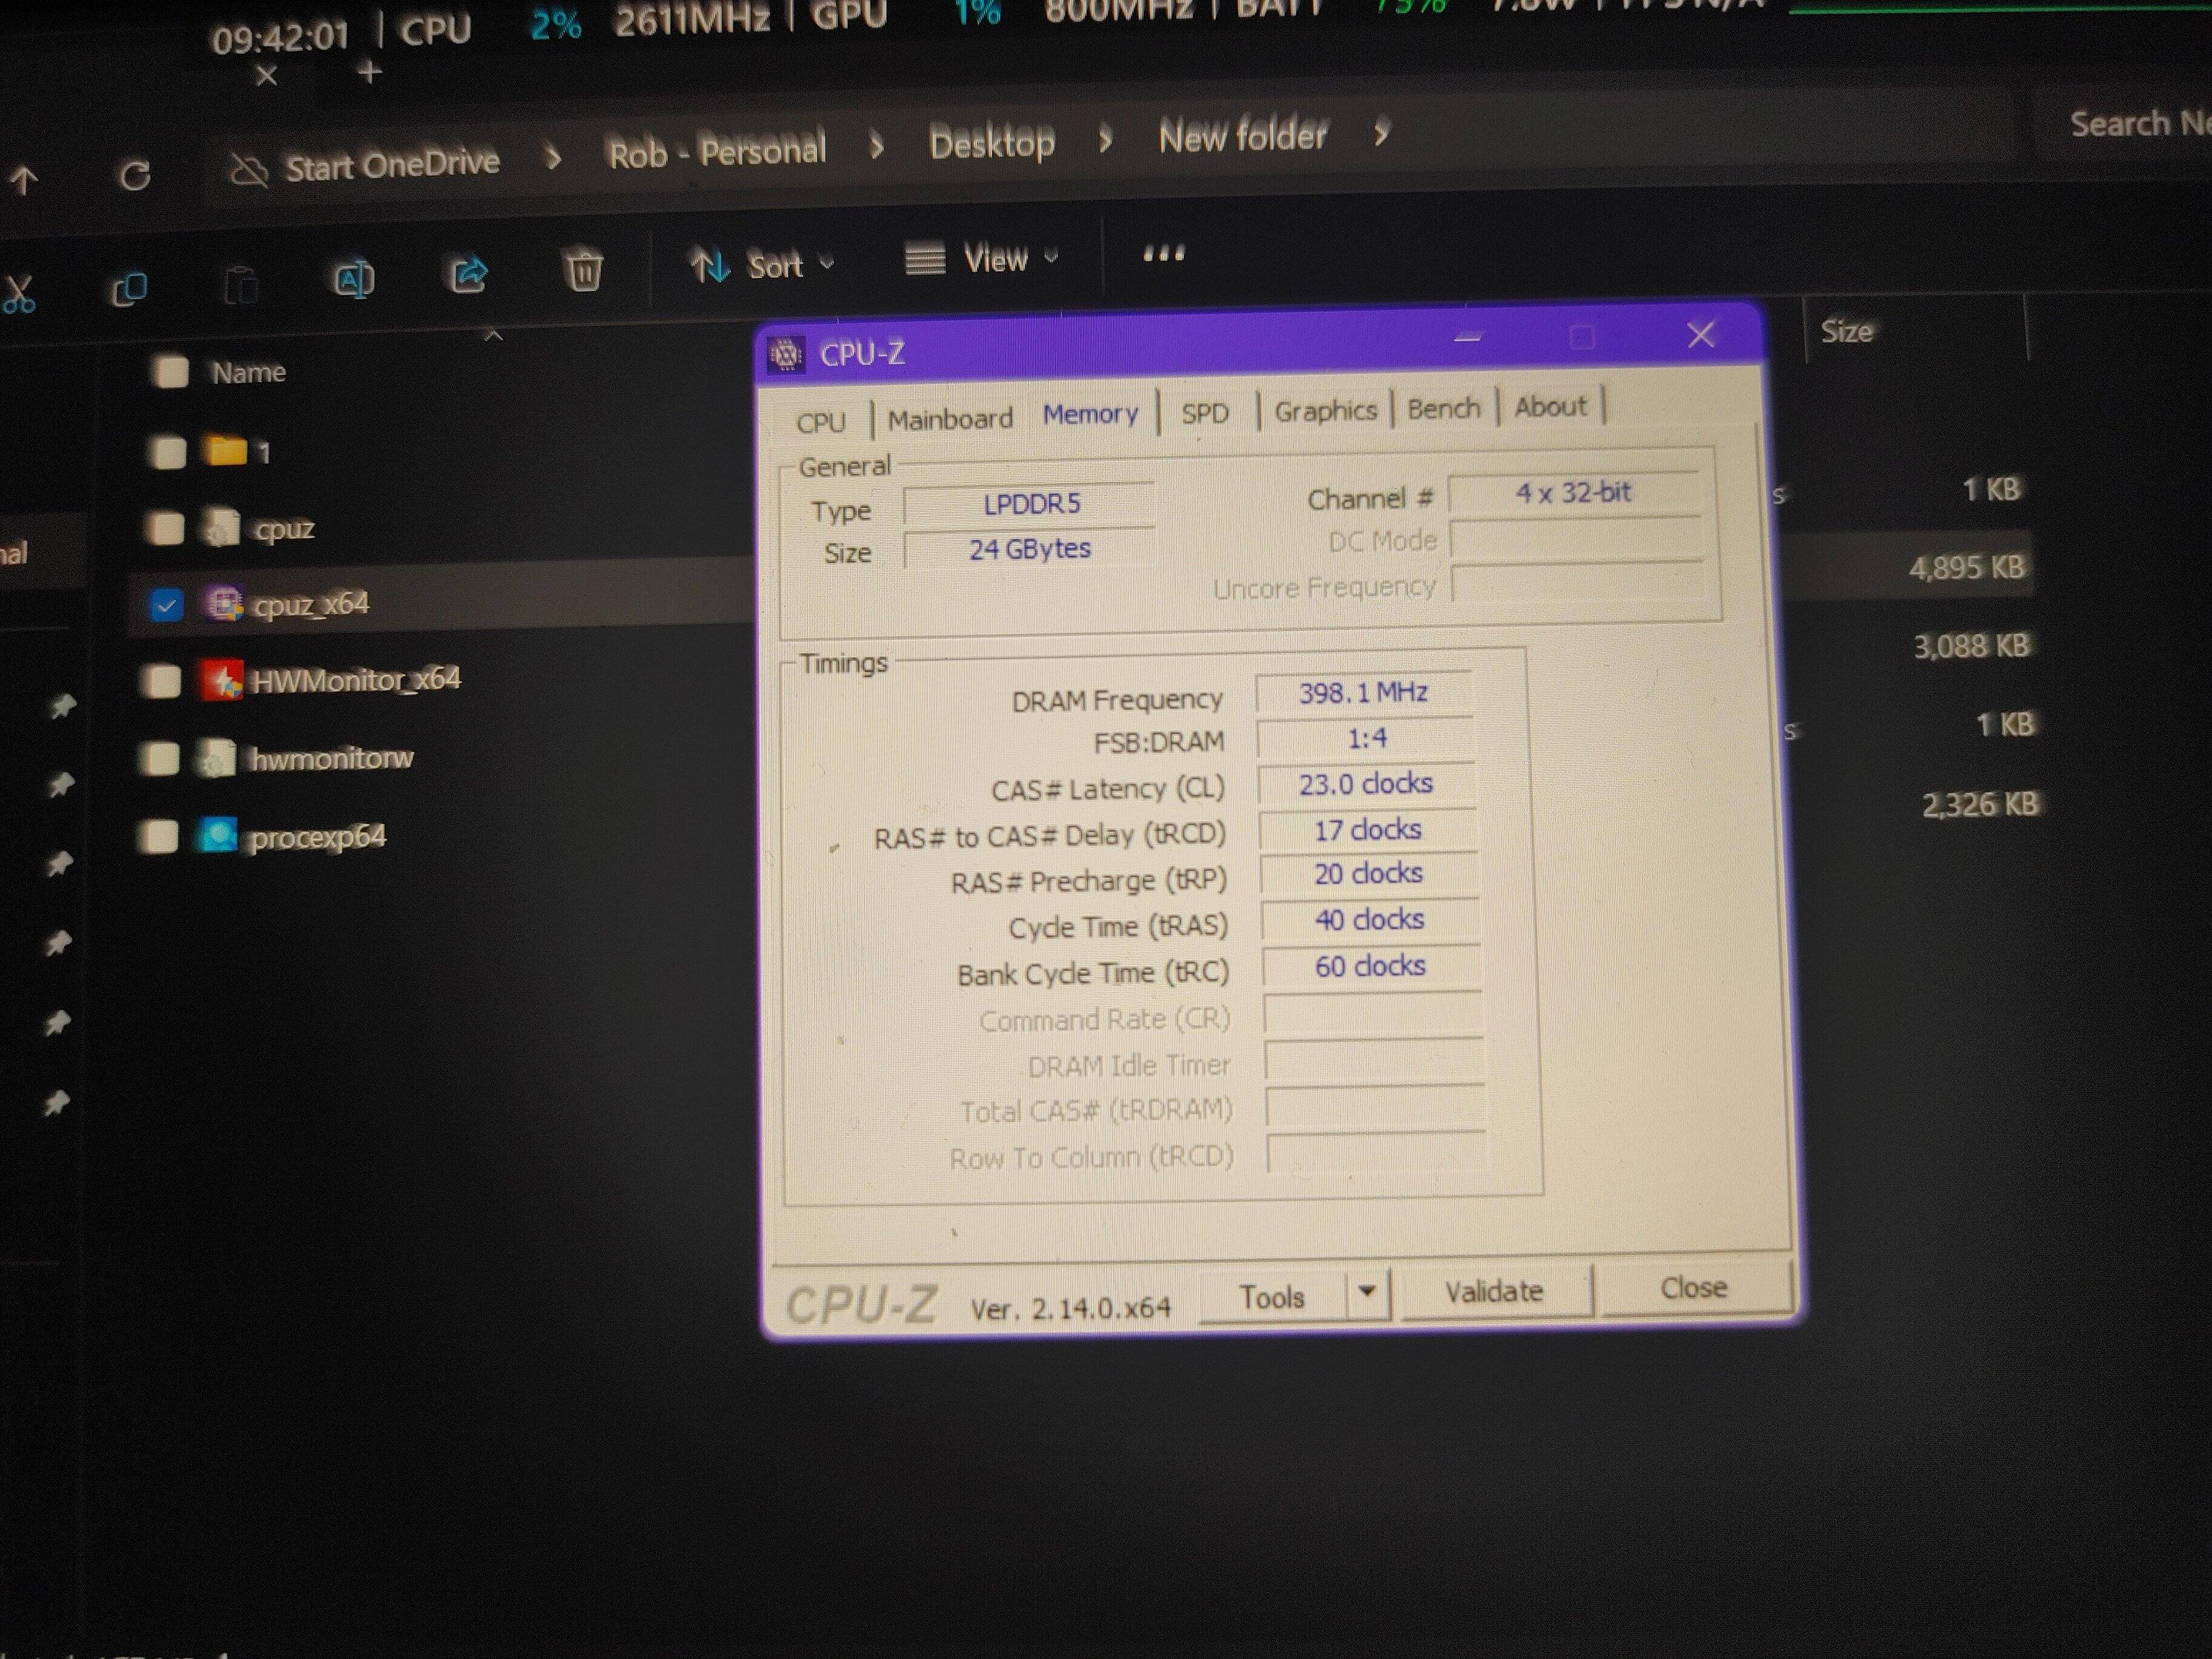Open a new Explorer tab with plus

[369, 73]
